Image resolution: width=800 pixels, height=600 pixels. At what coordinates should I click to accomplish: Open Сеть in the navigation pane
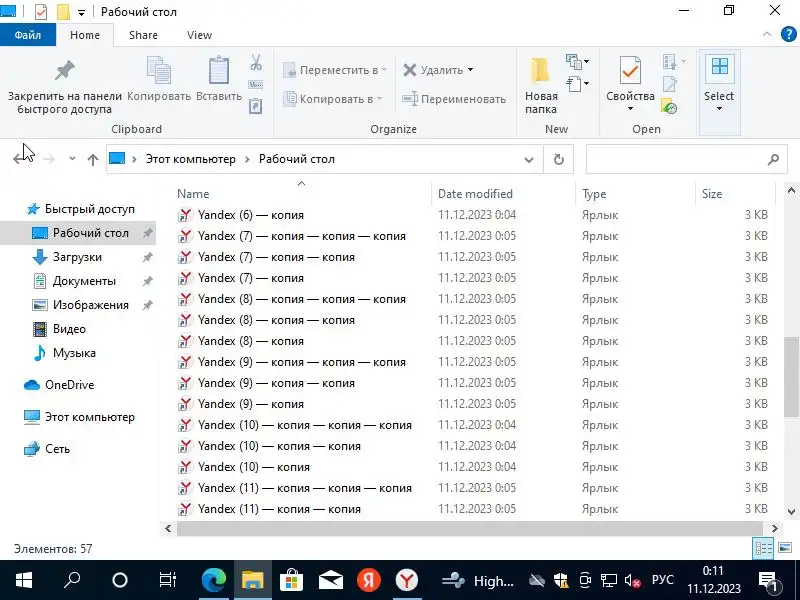pyautogui.click(x=57, y=449)
